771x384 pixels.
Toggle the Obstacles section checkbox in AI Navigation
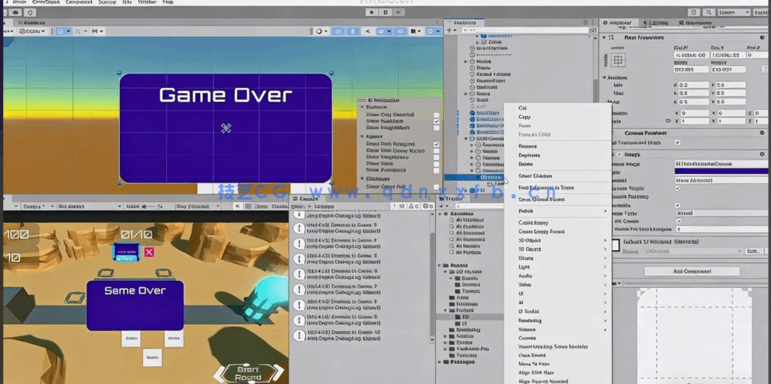click(436, 187)
